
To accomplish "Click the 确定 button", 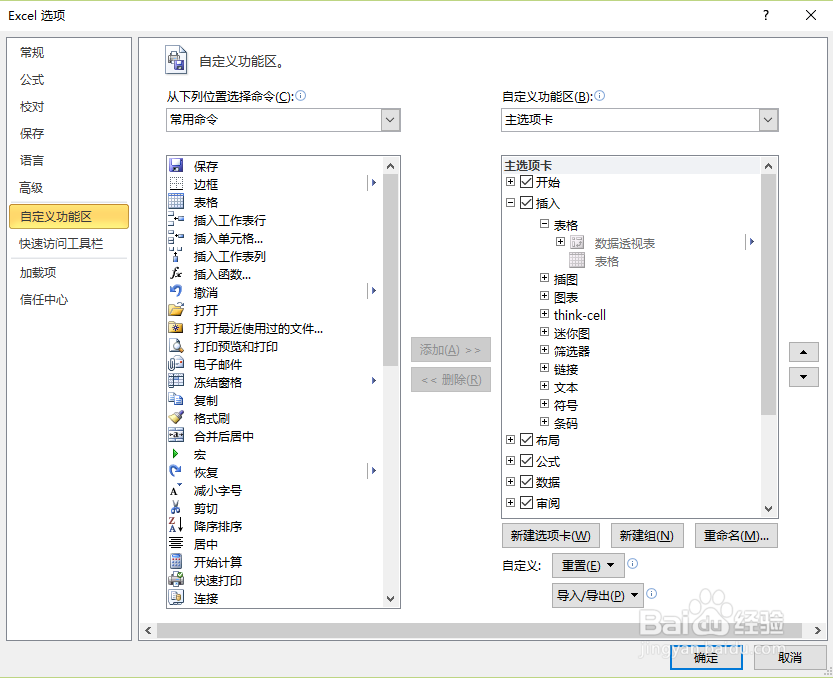I will point(706,659).
